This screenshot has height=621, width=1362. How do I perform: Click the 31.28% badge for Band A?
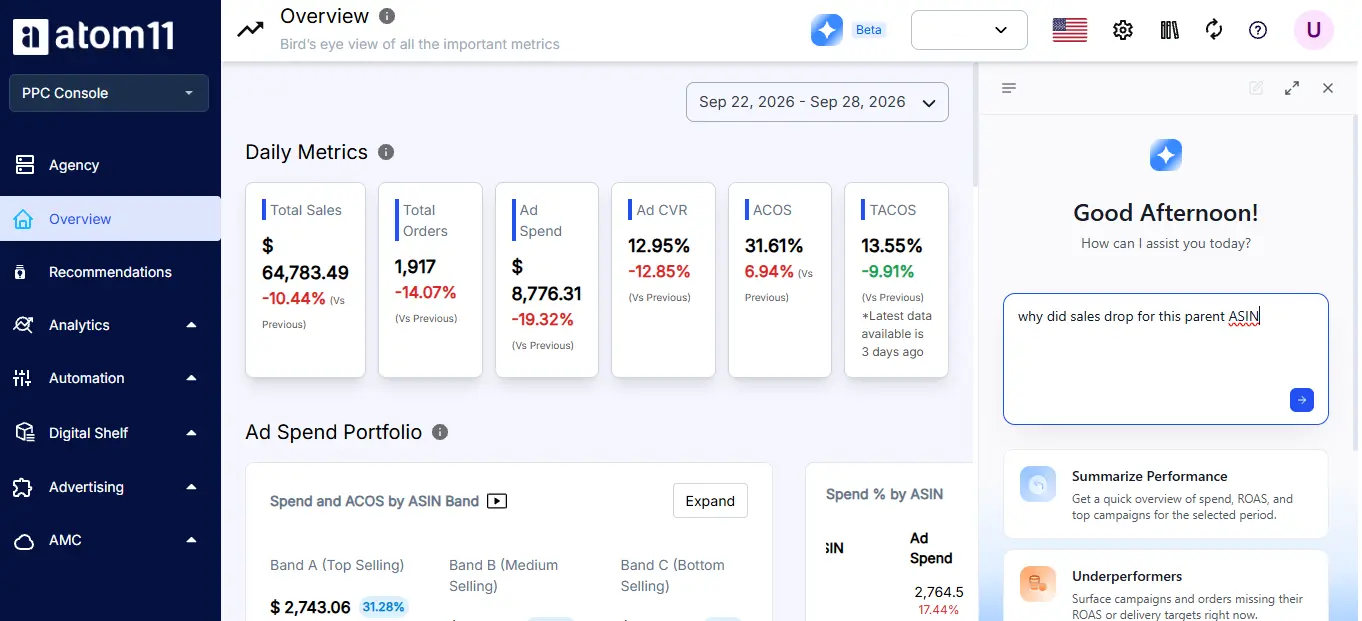(385, 607)
